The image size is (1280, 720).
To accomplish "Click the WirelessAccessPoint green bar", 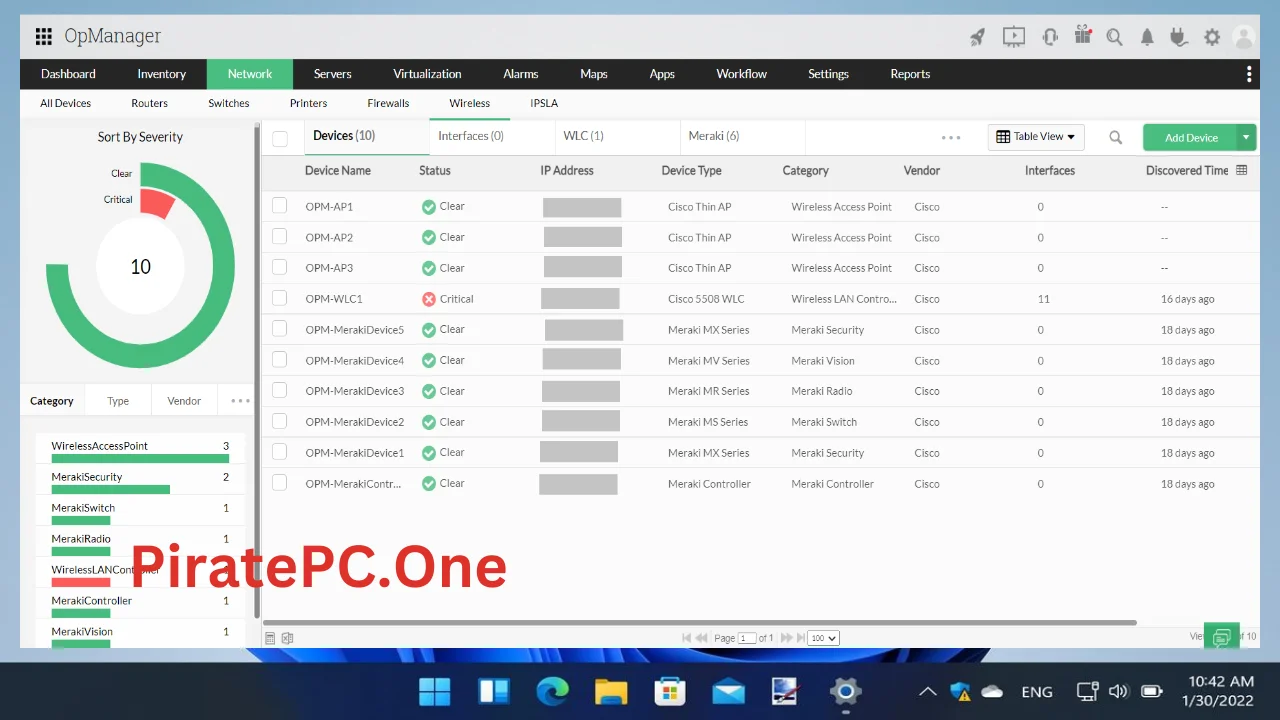I will pos(140,459).
